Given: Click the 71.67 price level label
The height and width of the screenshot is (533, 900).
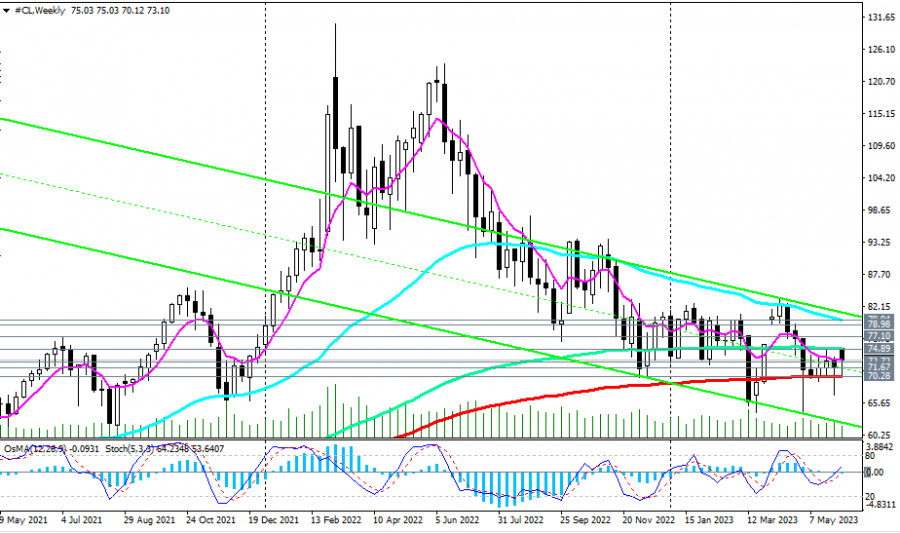Looking at the screenshot, I should coord(879,368).
